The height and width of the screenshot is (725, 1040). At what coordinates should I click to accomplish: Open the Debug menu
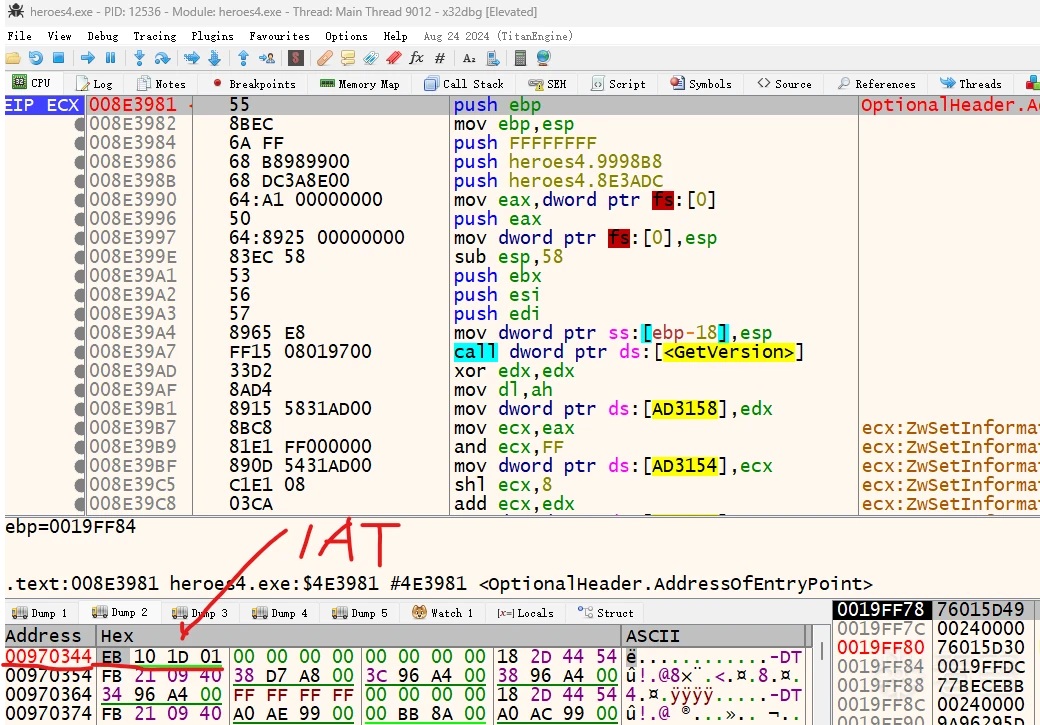pyautogui.click(x=103, y=36)
